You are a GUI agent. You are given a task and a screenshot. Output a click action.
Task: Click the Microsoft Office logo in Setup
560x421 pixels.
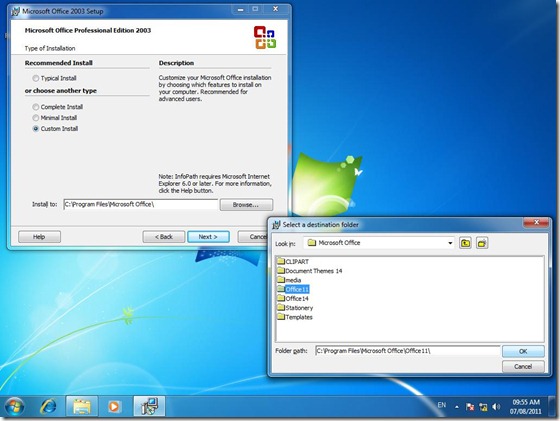pyautogui.click(x=265, y=37)
